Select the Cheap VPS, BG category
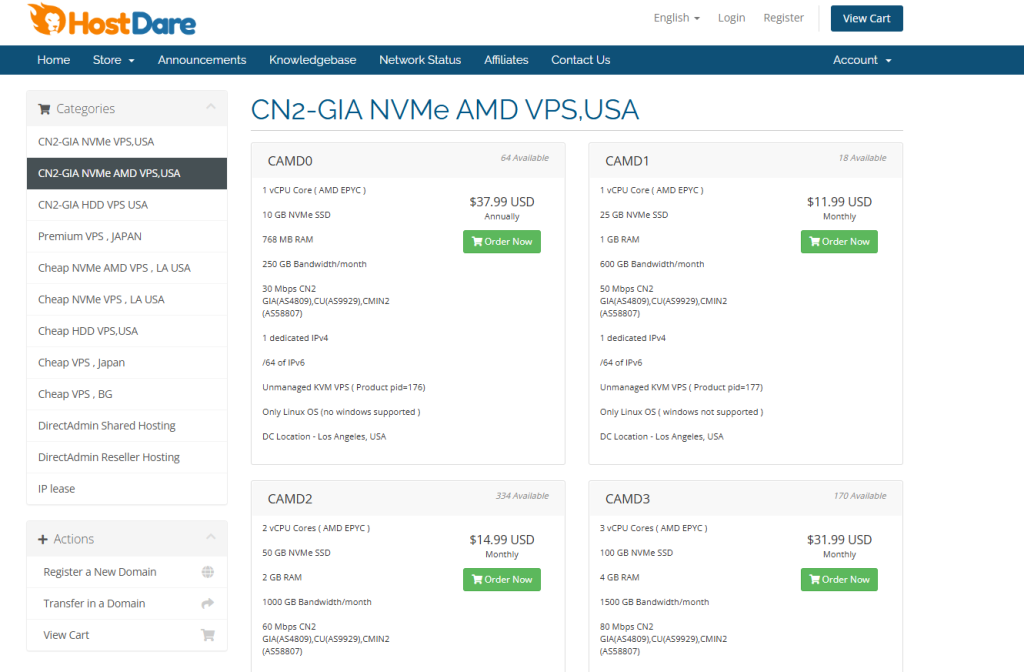 point(127,394)
